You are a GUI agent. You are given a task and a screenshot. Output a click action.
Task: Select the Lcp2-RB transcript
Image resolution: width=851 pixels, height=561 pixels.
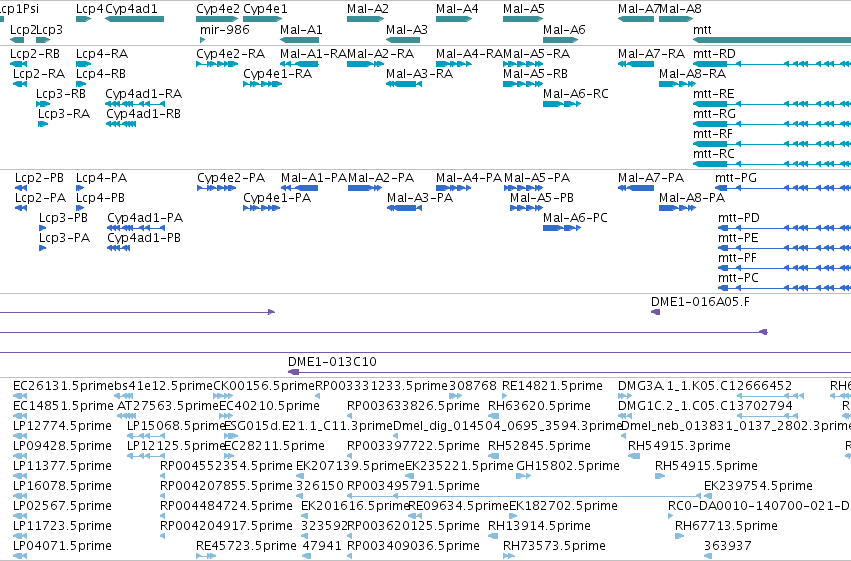pos(19,64)
